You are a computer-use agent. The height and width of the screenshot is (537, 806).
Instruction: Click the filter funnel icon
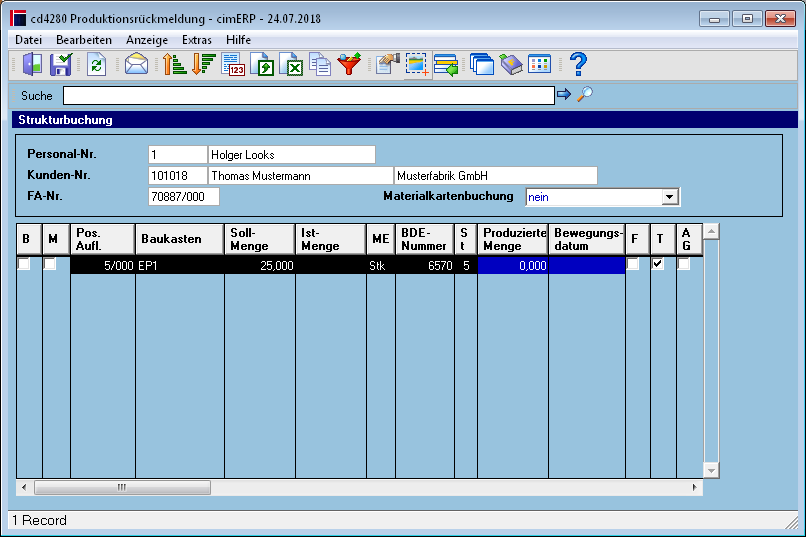349,65
